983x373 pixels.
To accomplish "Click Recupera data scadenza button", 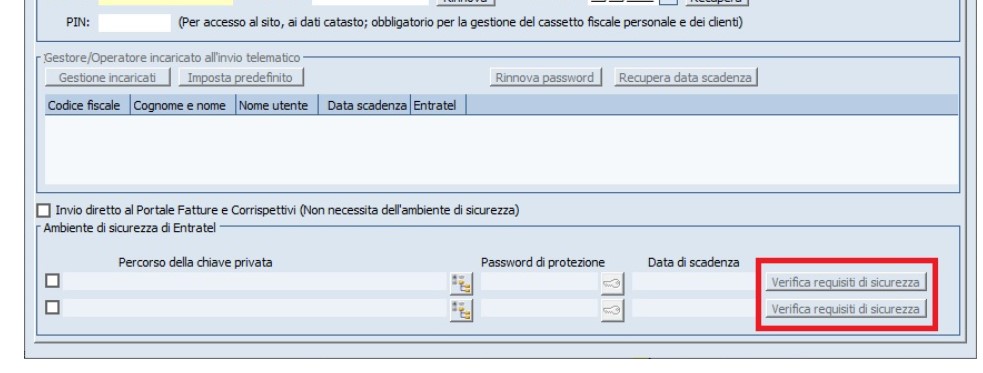I will [x=686, y=78].
